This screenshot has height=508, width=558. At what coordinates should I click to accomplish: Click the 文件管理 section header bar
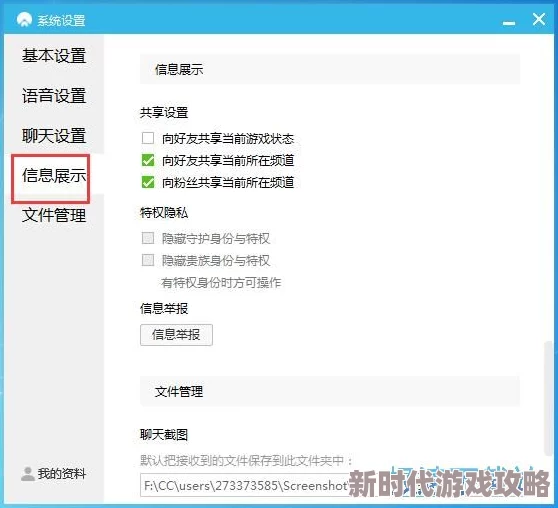(x=330, y=392)
